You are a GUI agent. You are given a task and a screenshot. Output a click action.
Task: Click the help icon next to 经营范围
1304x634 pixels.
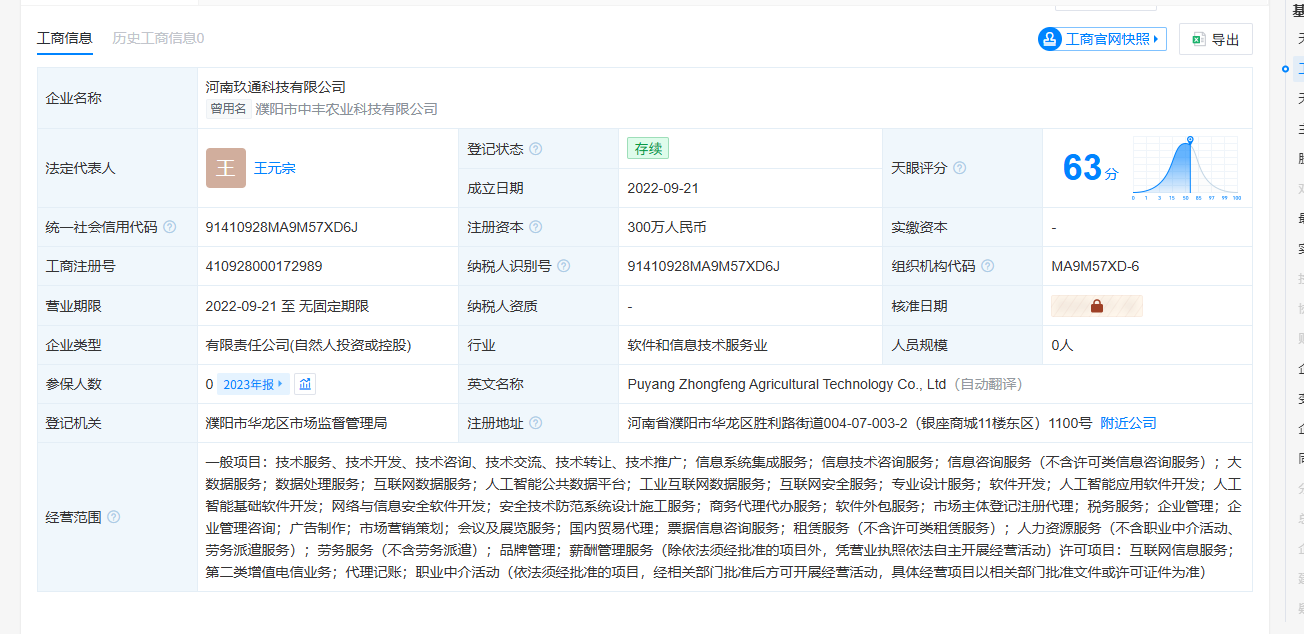coord(114,517)
